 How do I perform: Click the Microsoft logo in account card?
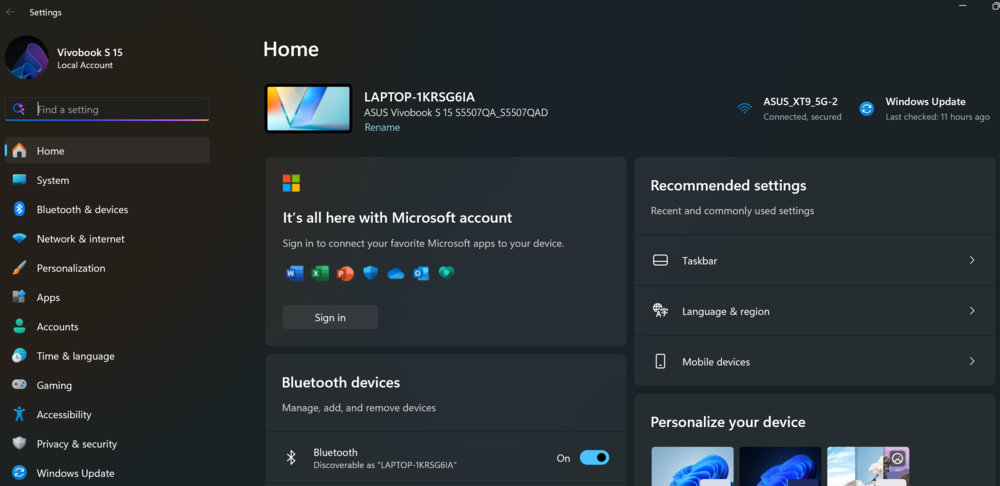click(291, 184)
